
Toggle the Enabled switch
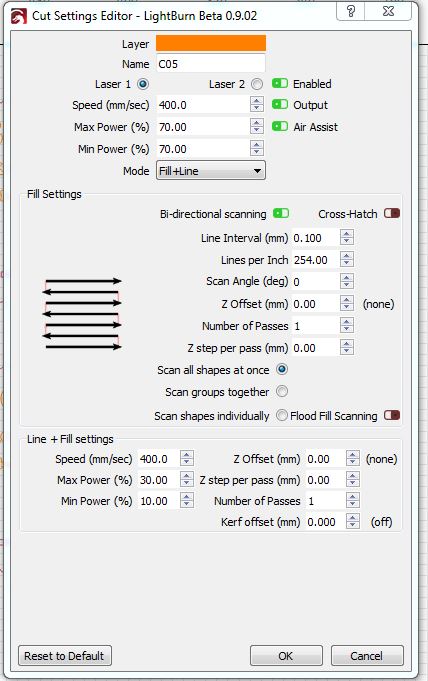coord(280,83)
